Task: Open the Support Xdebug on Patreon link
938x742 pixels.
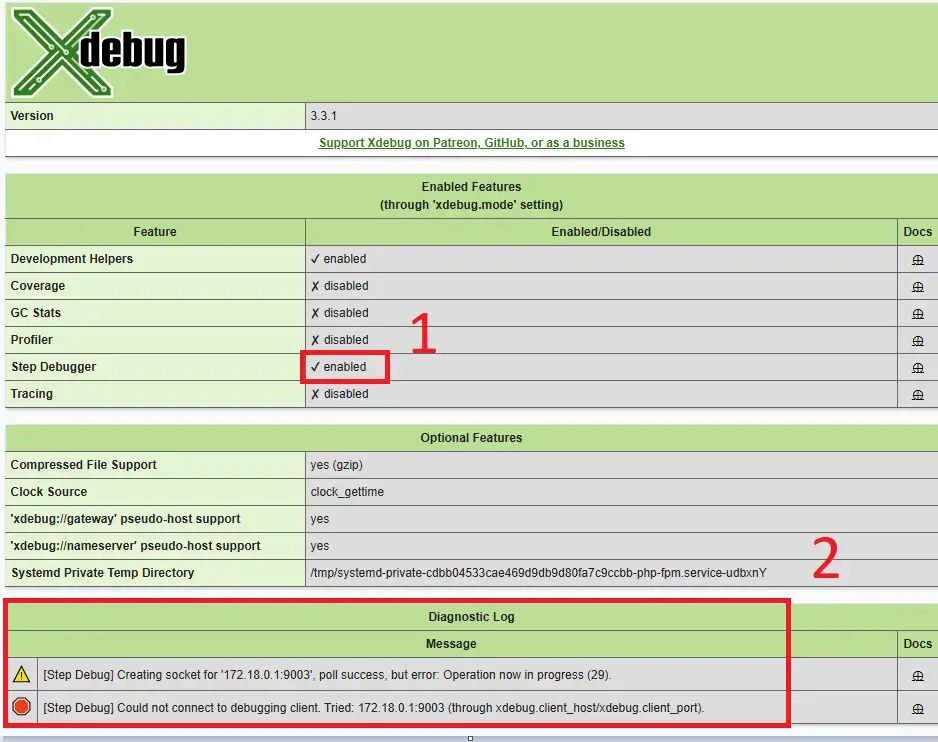Action: [471, 143]
